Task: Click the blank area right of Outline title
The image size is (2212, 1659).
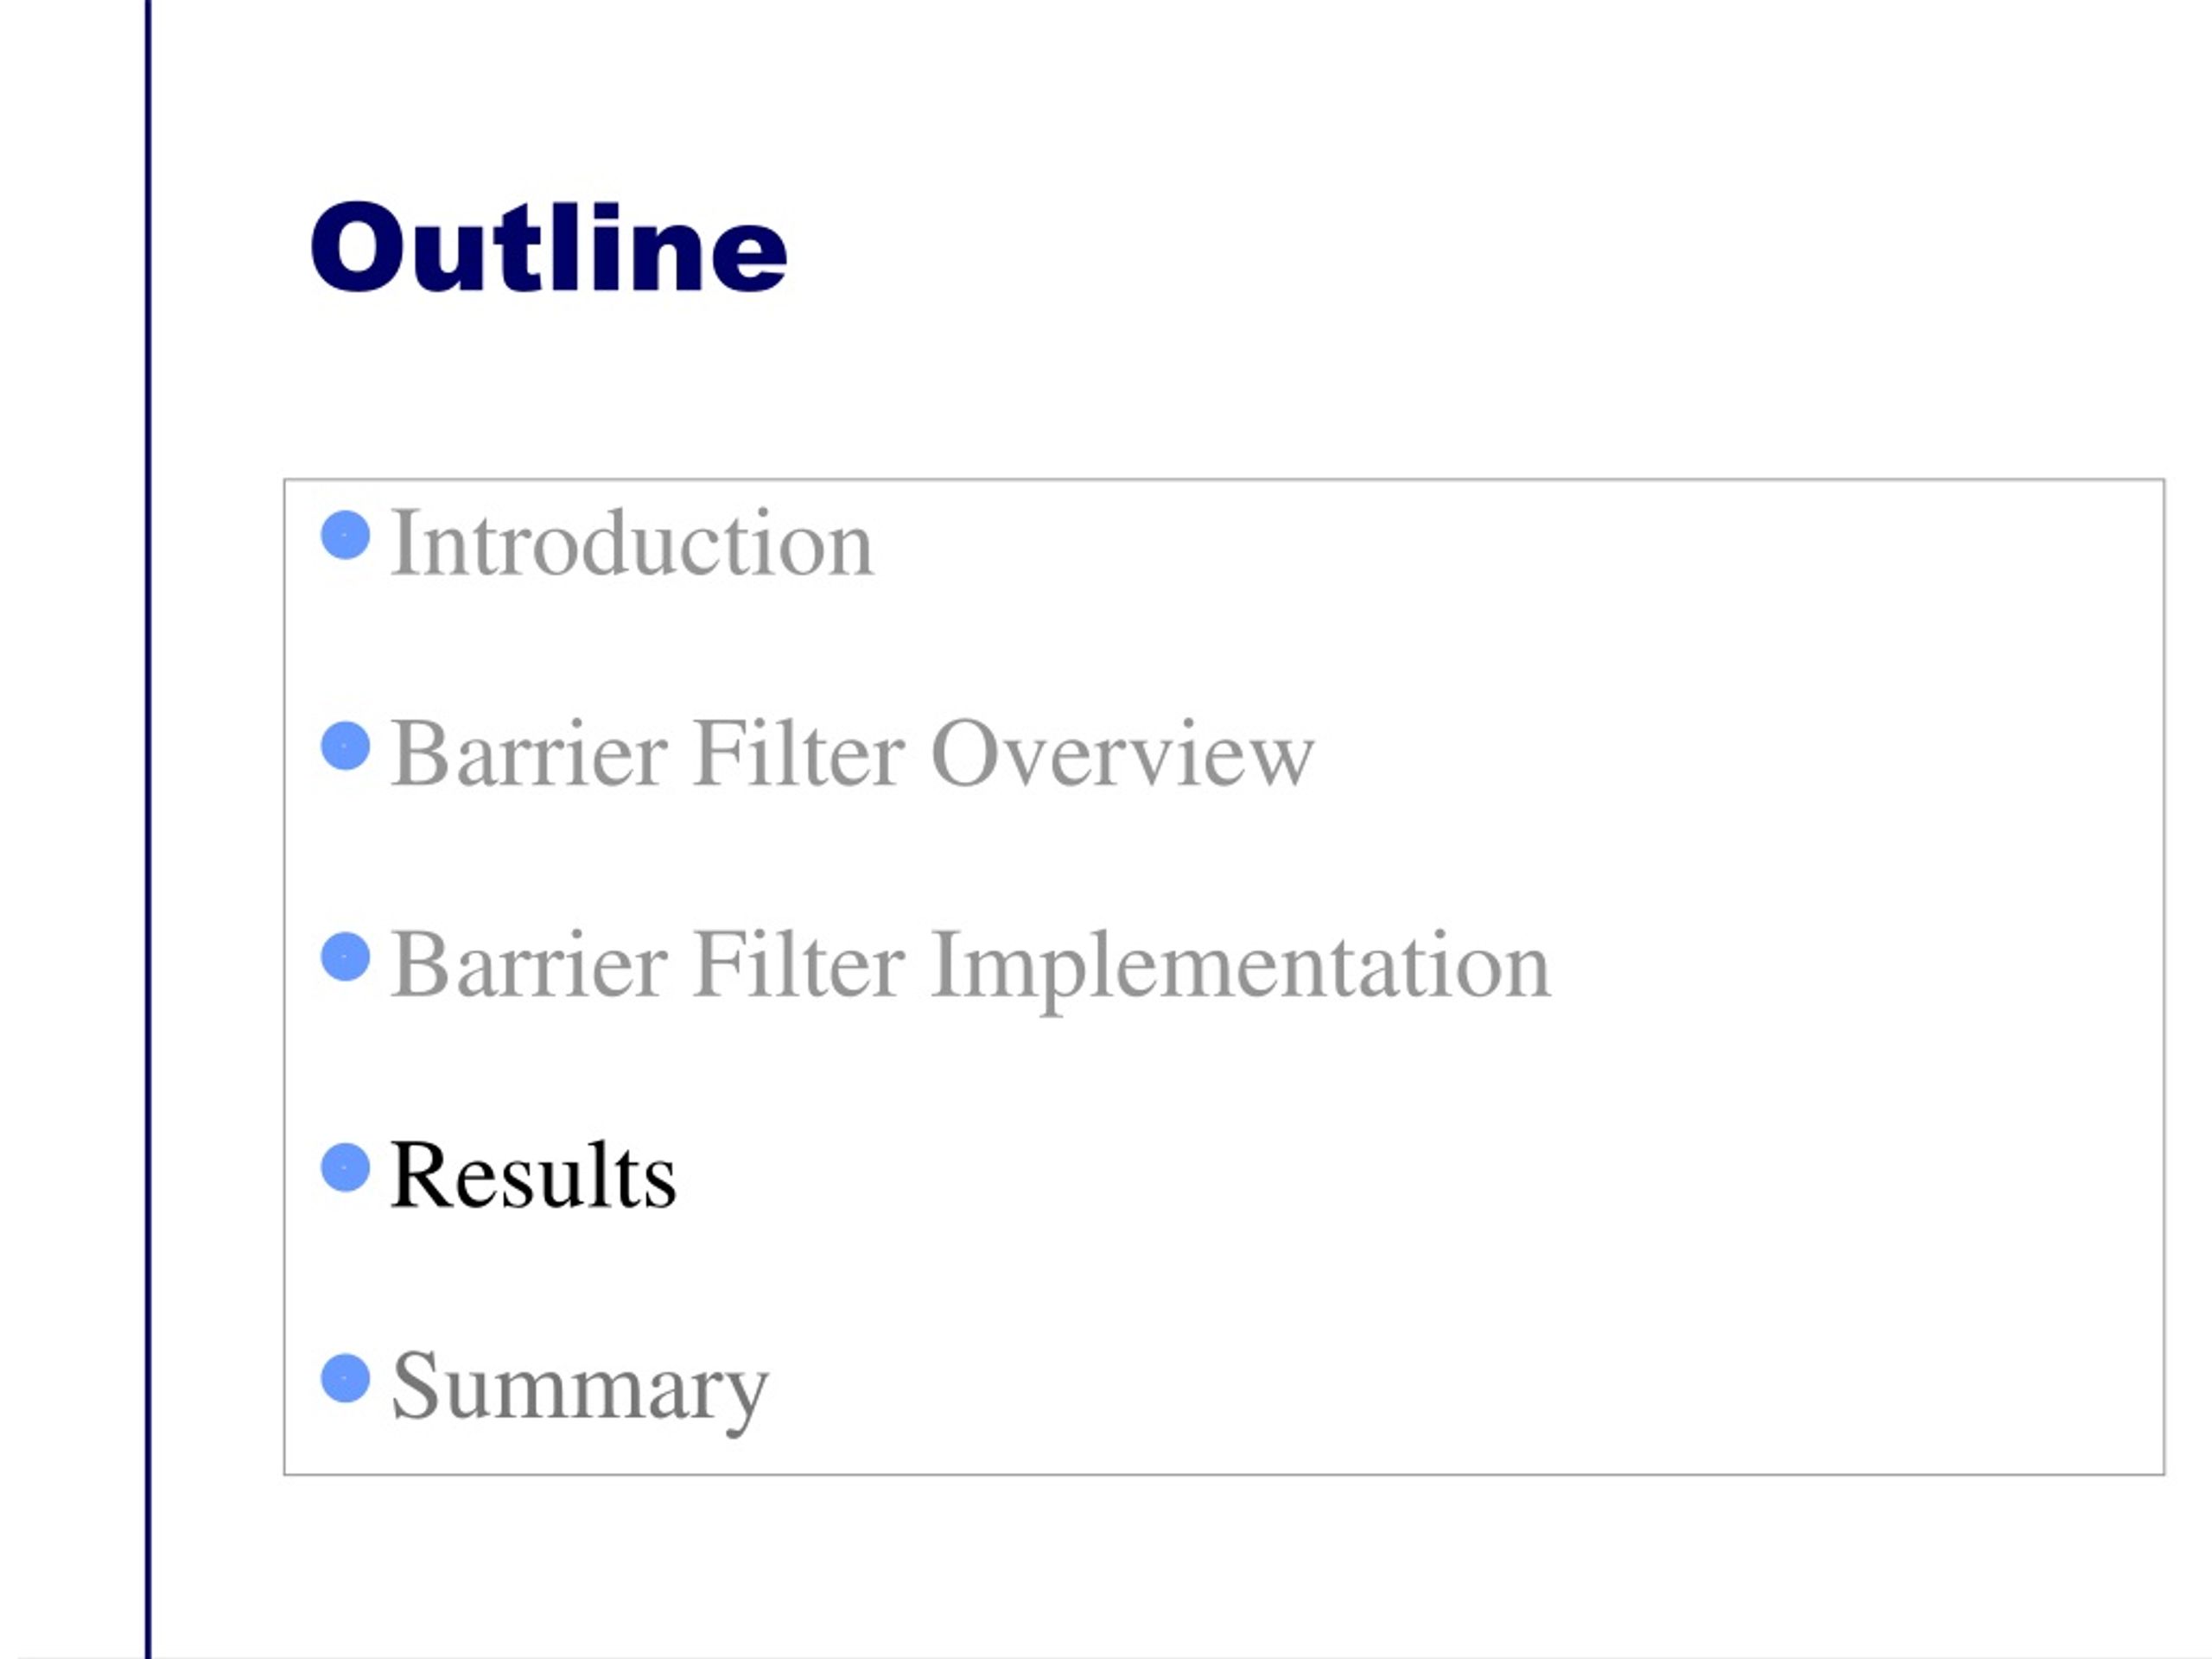Action: click(x=1450, y=247)
